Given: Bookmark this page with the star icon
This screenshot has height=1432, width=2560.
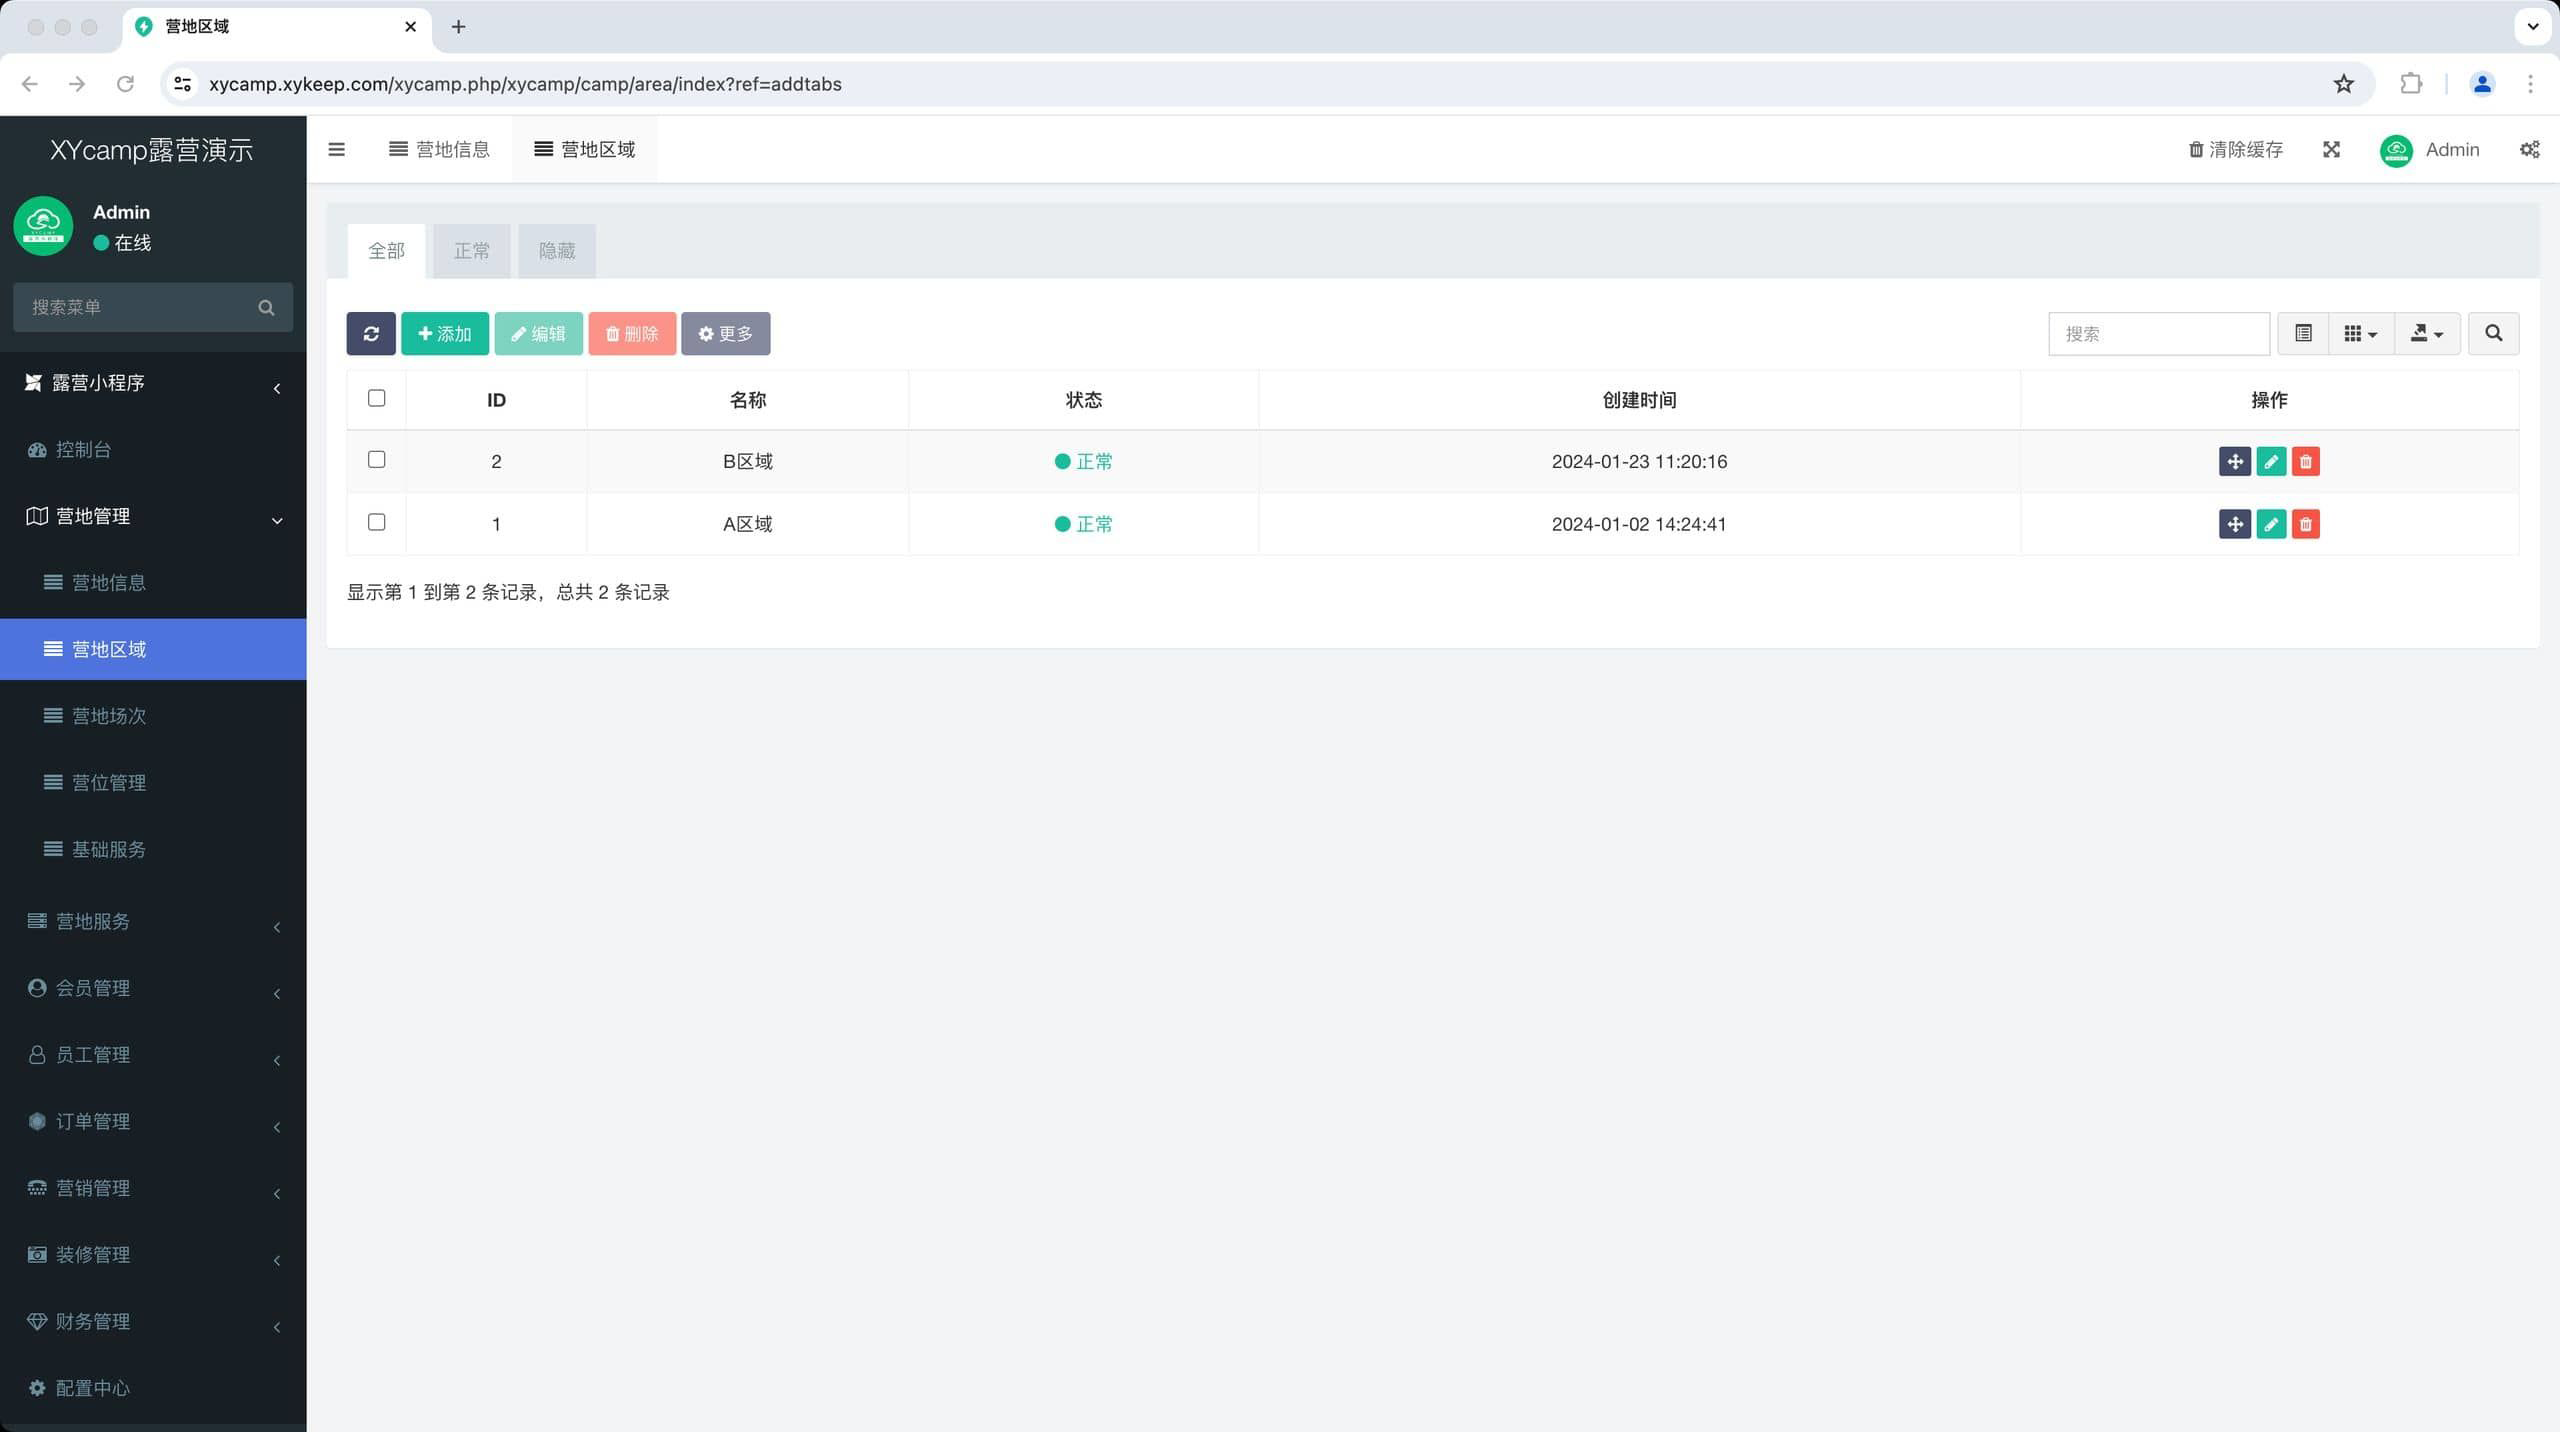Looking at the screenshot, I should point(2343,84).
